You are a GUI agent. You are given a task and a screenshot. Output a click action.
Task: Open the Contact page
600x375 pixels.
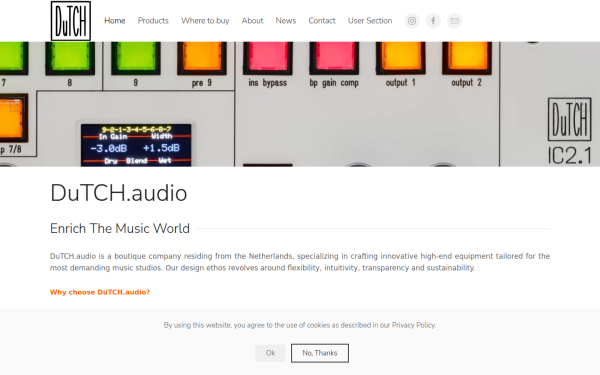pyautogui.click(x=322, y=21)
